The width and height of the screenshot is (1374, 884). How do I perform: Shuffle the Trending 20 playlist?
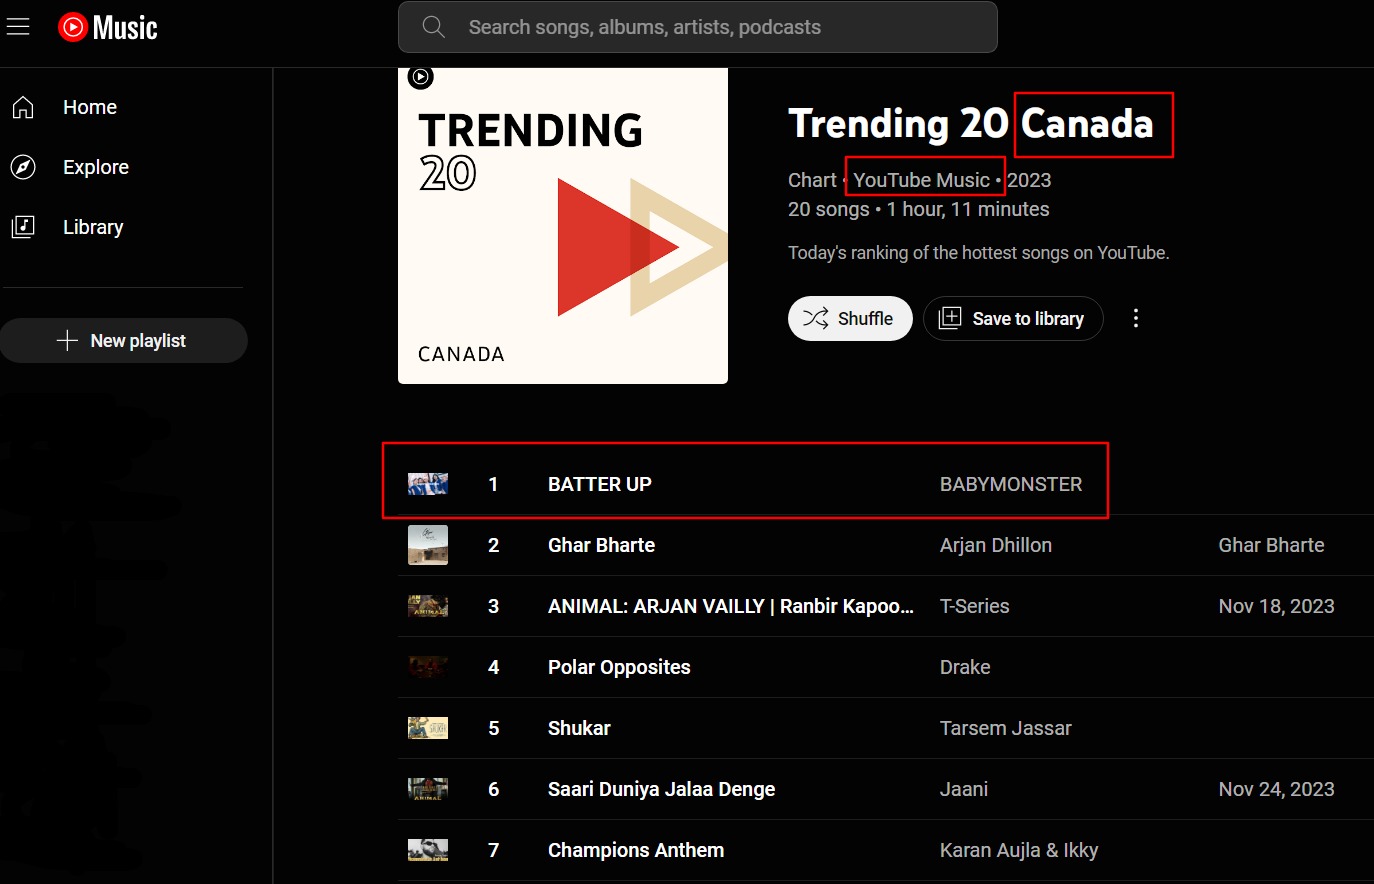pos(850,318)
